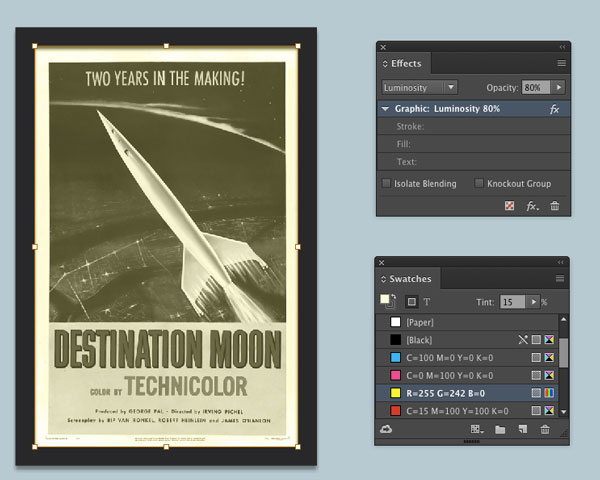
Task: Open the Swatches panel flyout menu
Action: (560, 278)
